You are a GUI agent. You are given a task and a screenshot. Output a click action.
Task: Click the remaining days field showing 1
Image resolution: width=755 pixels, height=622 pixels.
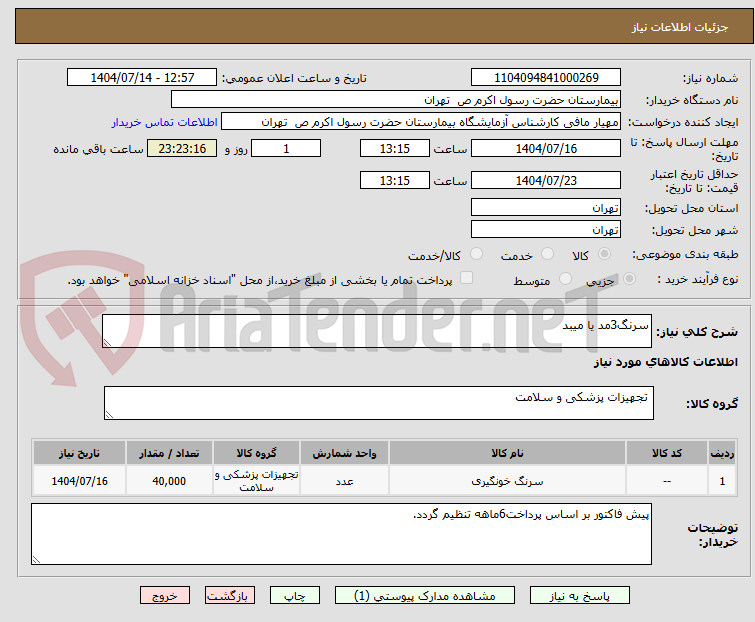[286, 148]
